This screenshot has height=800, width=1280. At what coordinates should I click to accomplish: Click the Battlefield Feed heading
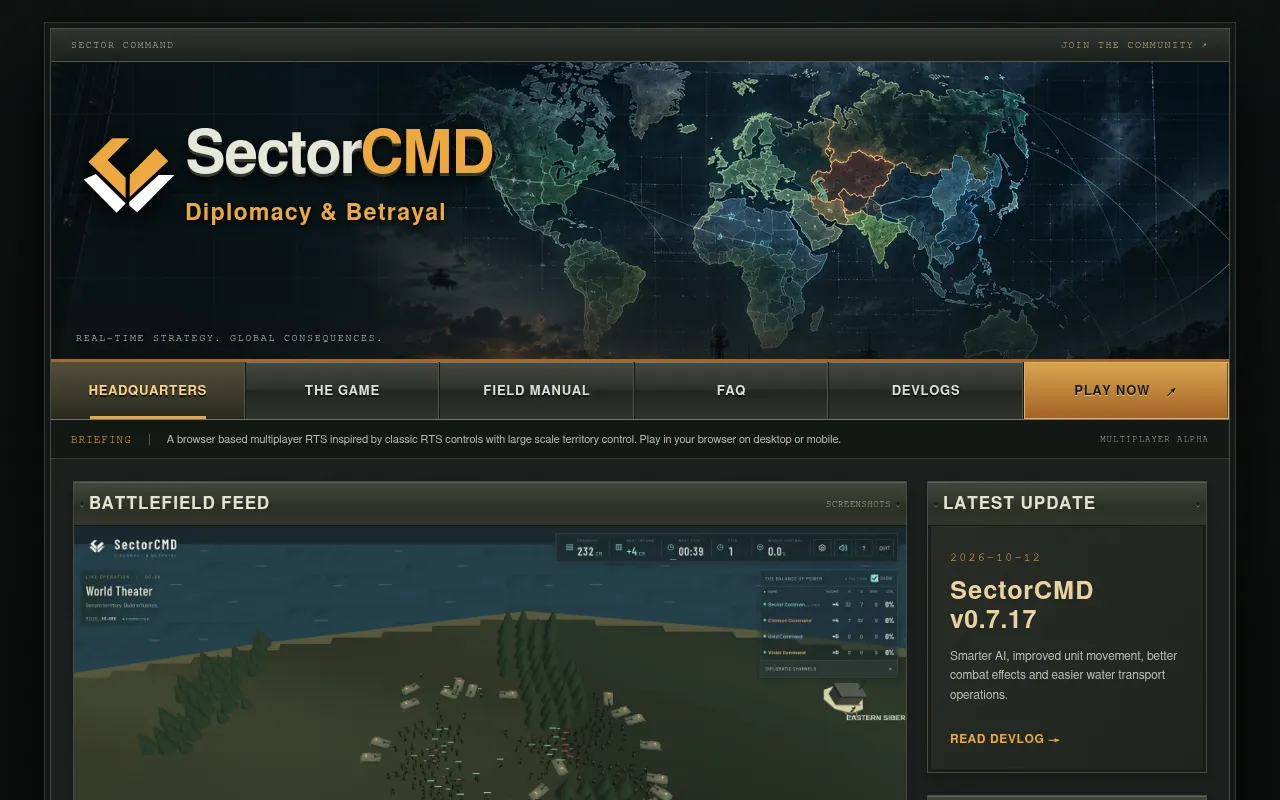point(179,503)
